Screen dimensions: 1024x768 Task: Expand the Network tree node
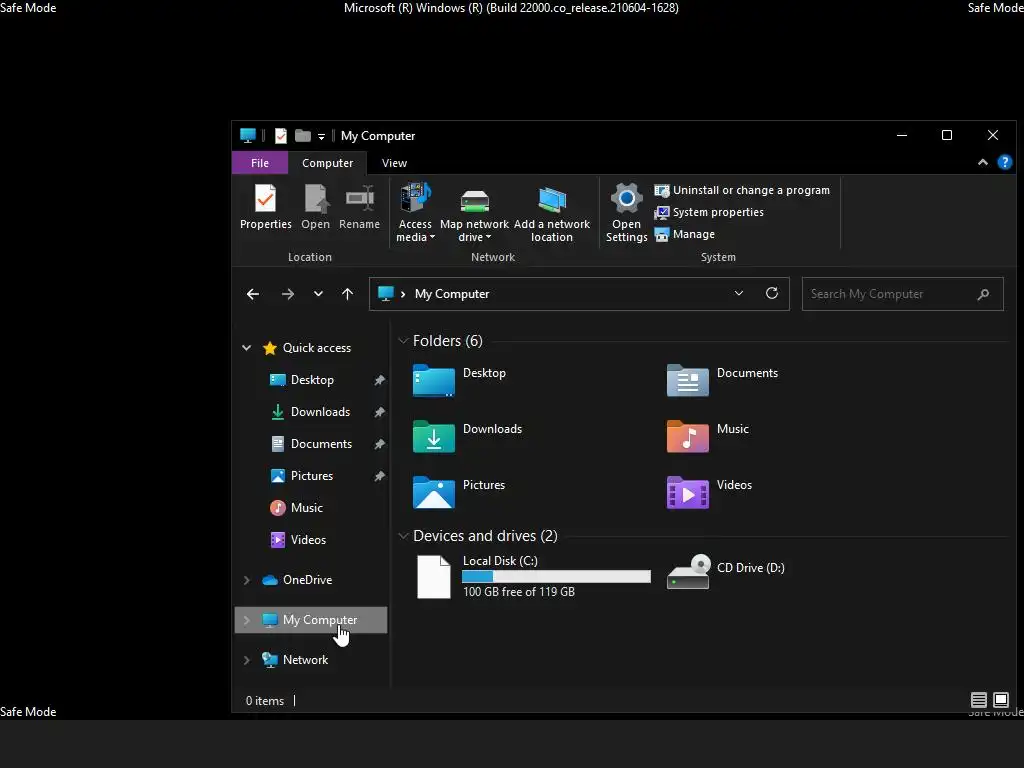pyautogui.click(x=246, y=660)
